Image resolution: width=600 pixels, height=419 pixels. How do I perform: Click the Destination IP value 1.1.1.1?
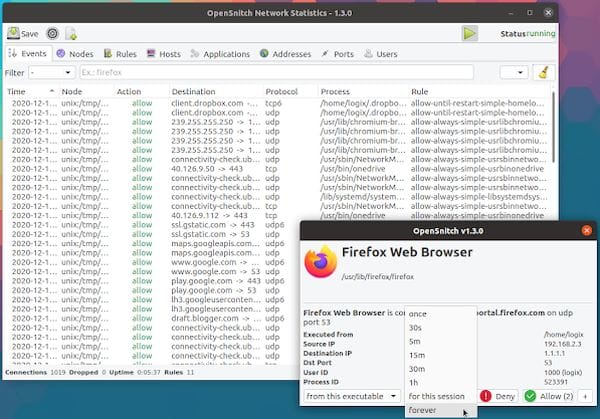click(554, 353)
